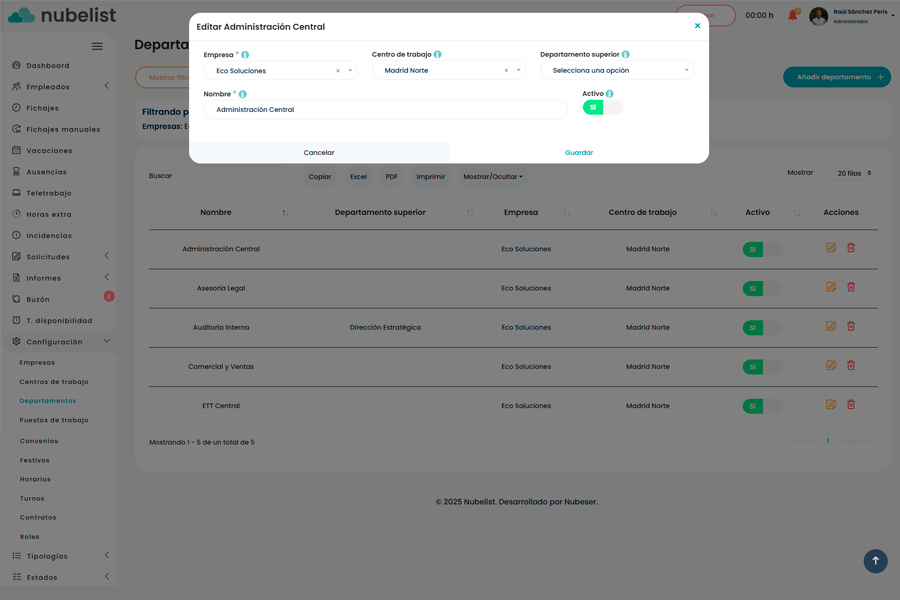
Task: Click the notification bell icon
Action: (x=793, y=15)
